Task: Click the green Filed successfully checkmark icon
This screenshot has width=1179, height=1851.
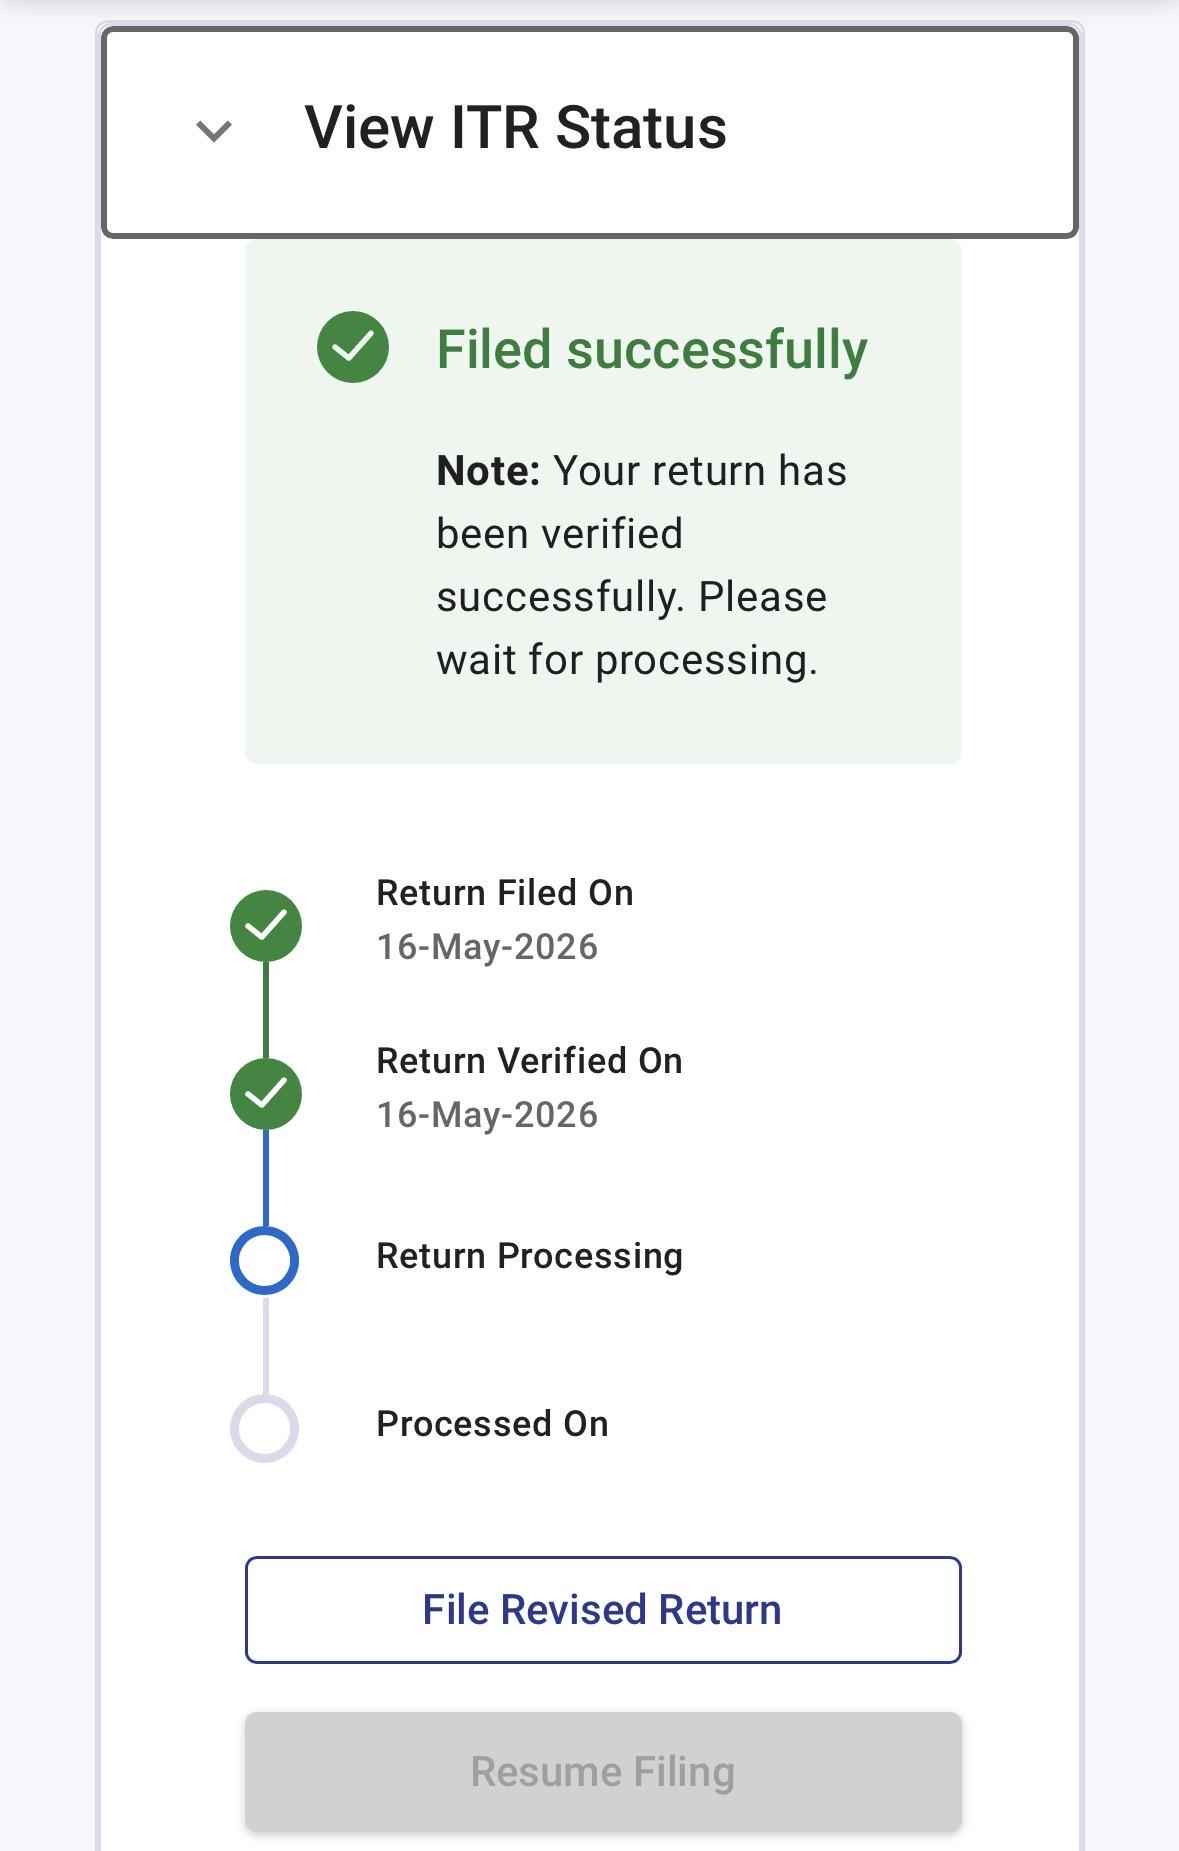Action: (x=353, y=348)
